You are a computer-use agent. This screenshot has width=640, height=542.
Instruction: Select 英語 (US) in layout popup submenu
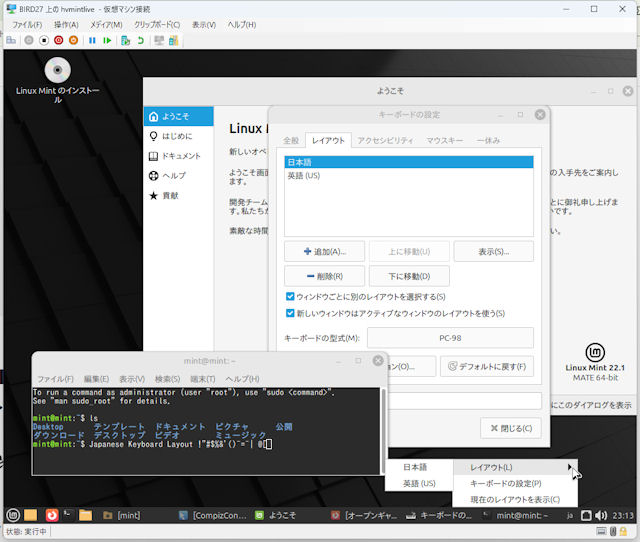click(419, 483)
